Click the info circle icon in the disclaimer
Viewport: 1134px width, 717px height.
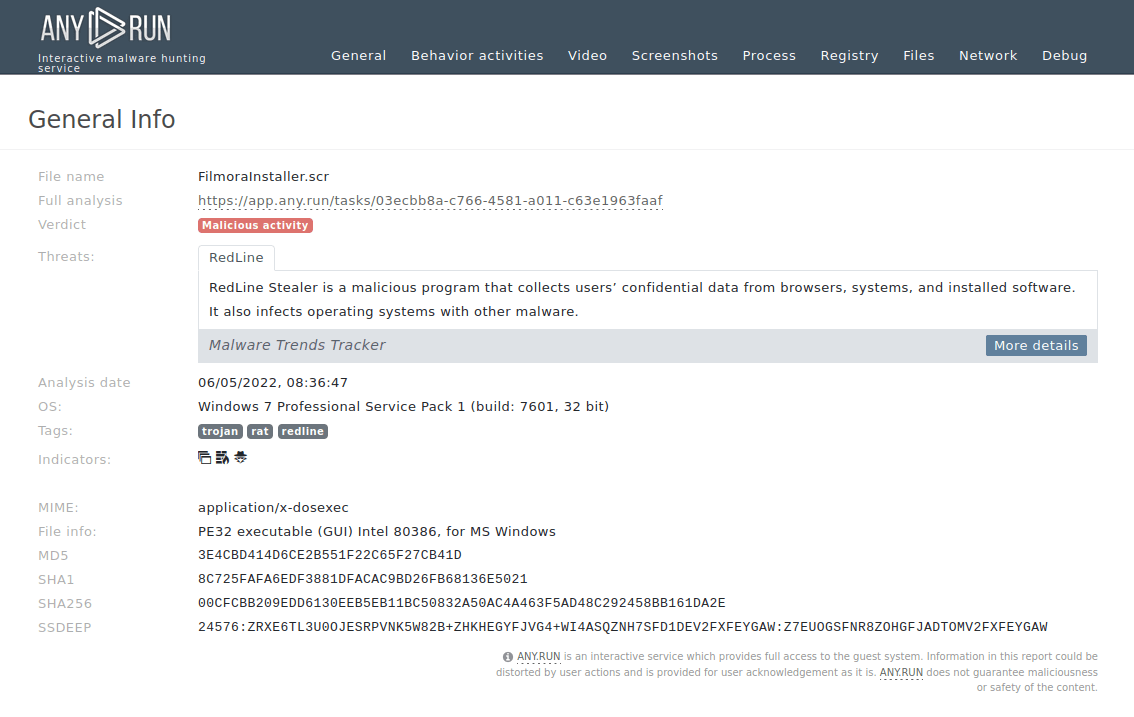tap(508, 657)
